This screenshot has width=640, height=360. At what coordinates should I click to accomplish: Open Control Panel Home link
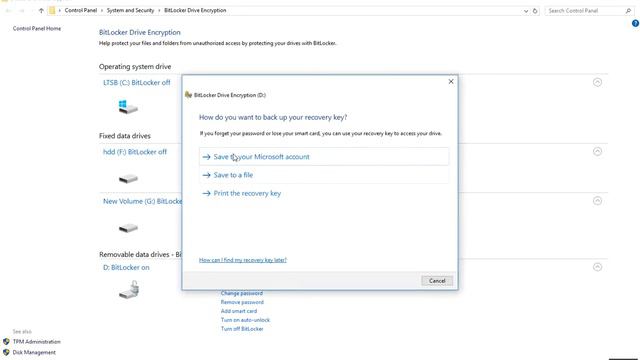coord(37,29)
